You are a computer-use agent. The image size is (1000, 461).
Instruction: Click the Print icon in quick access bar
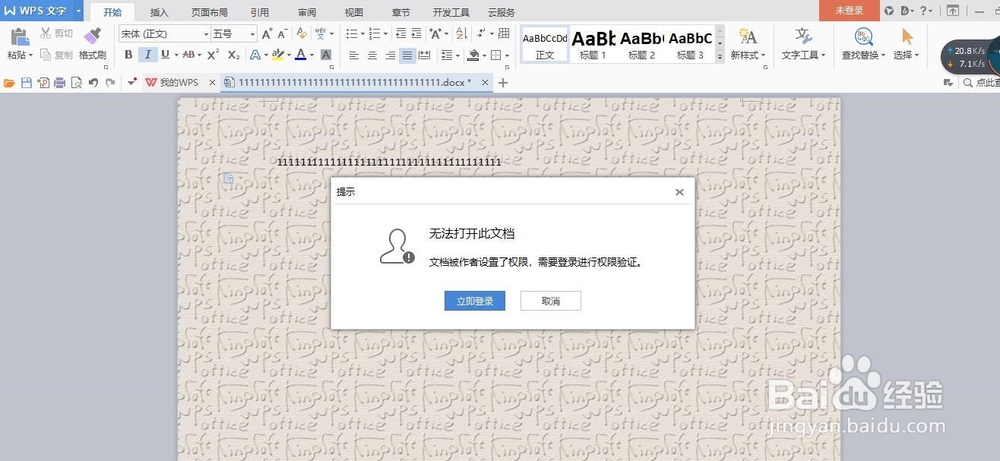[x=59, y=82]
